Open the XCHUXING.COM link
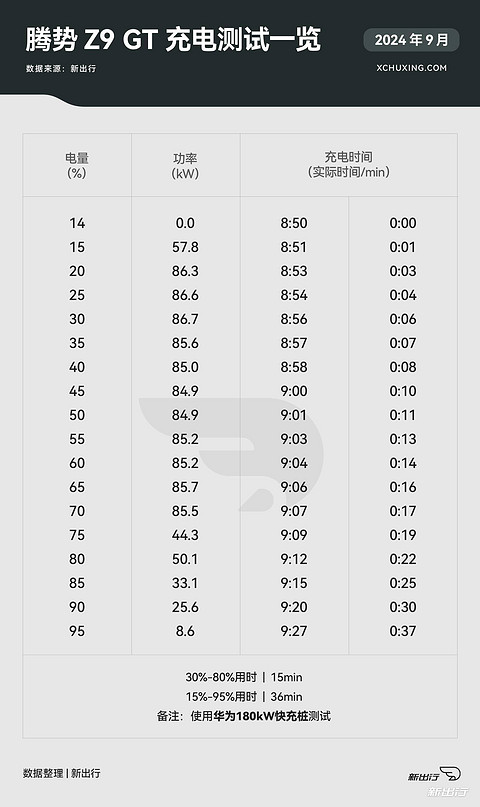 click(411, 68)
